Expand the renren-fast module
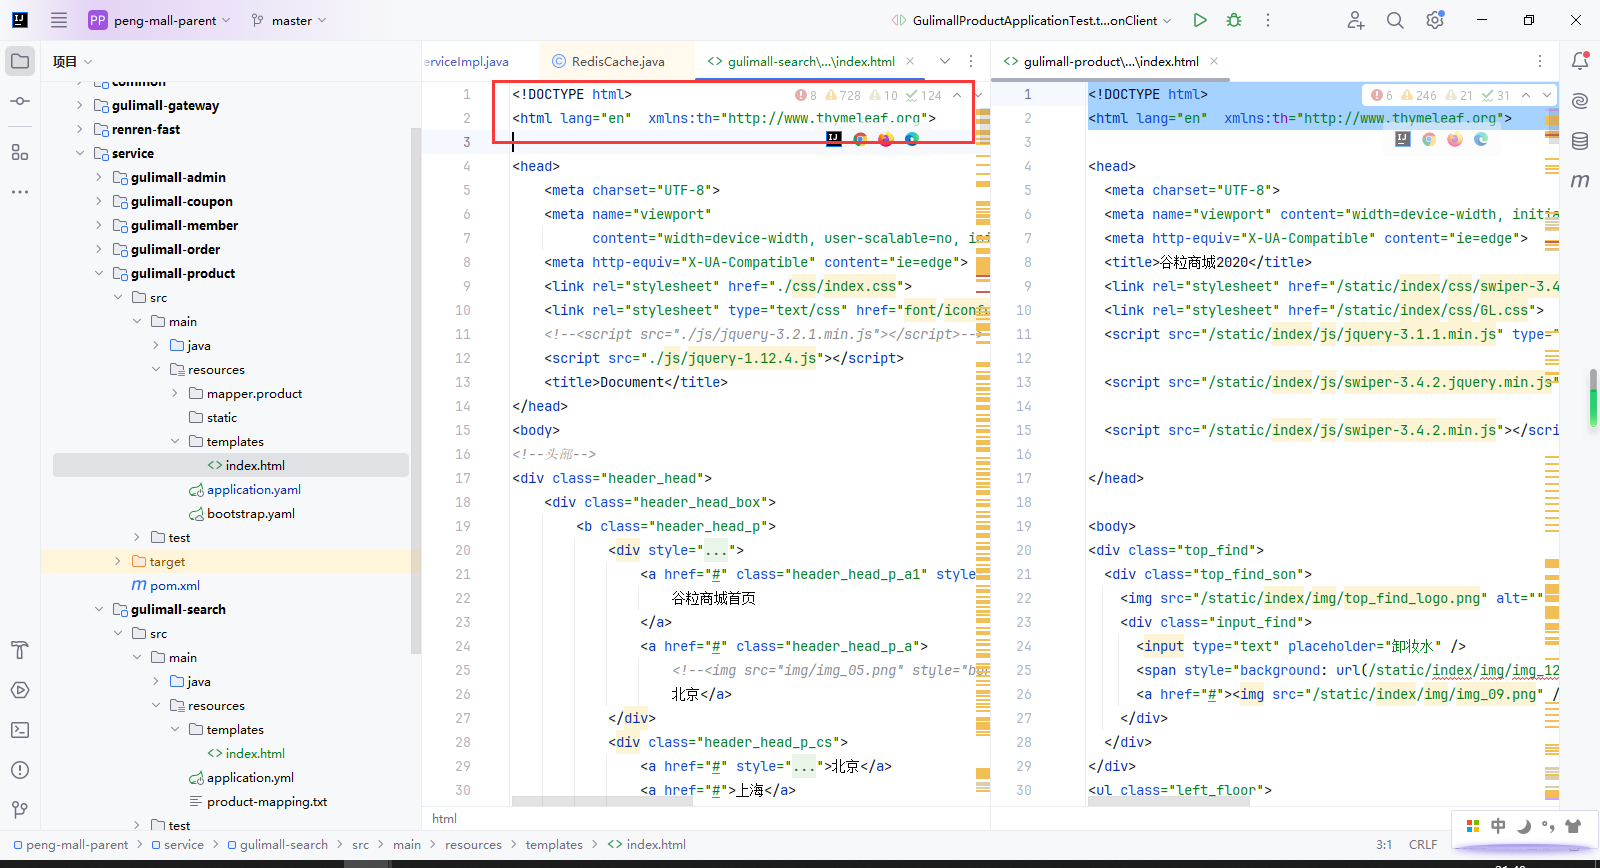1600x868 pixels. point(80,129)
